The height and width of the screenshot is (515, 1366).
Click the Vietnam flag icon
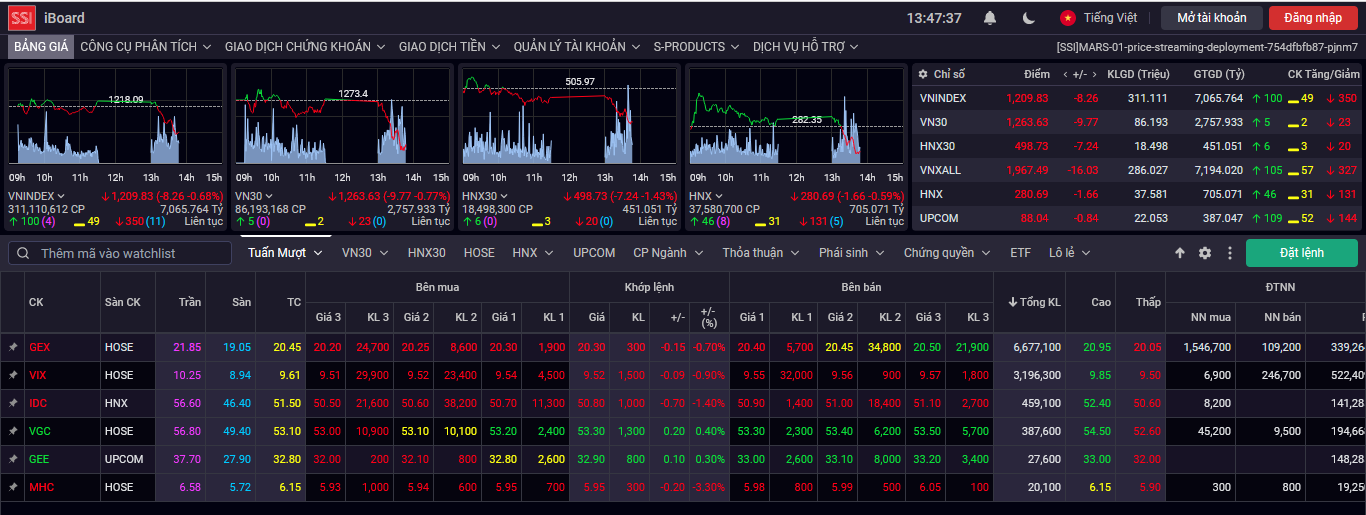coord(1068,18)
